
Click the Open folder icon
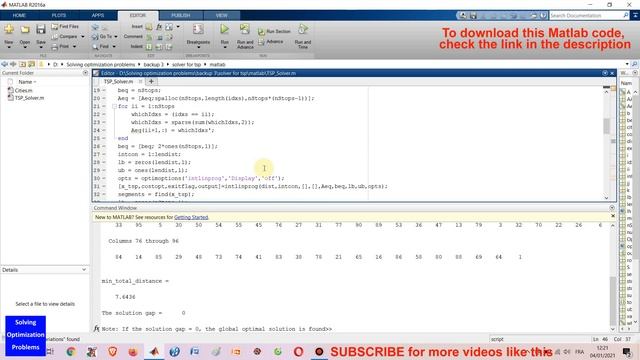pyautogui.click(x=25, y=29)
